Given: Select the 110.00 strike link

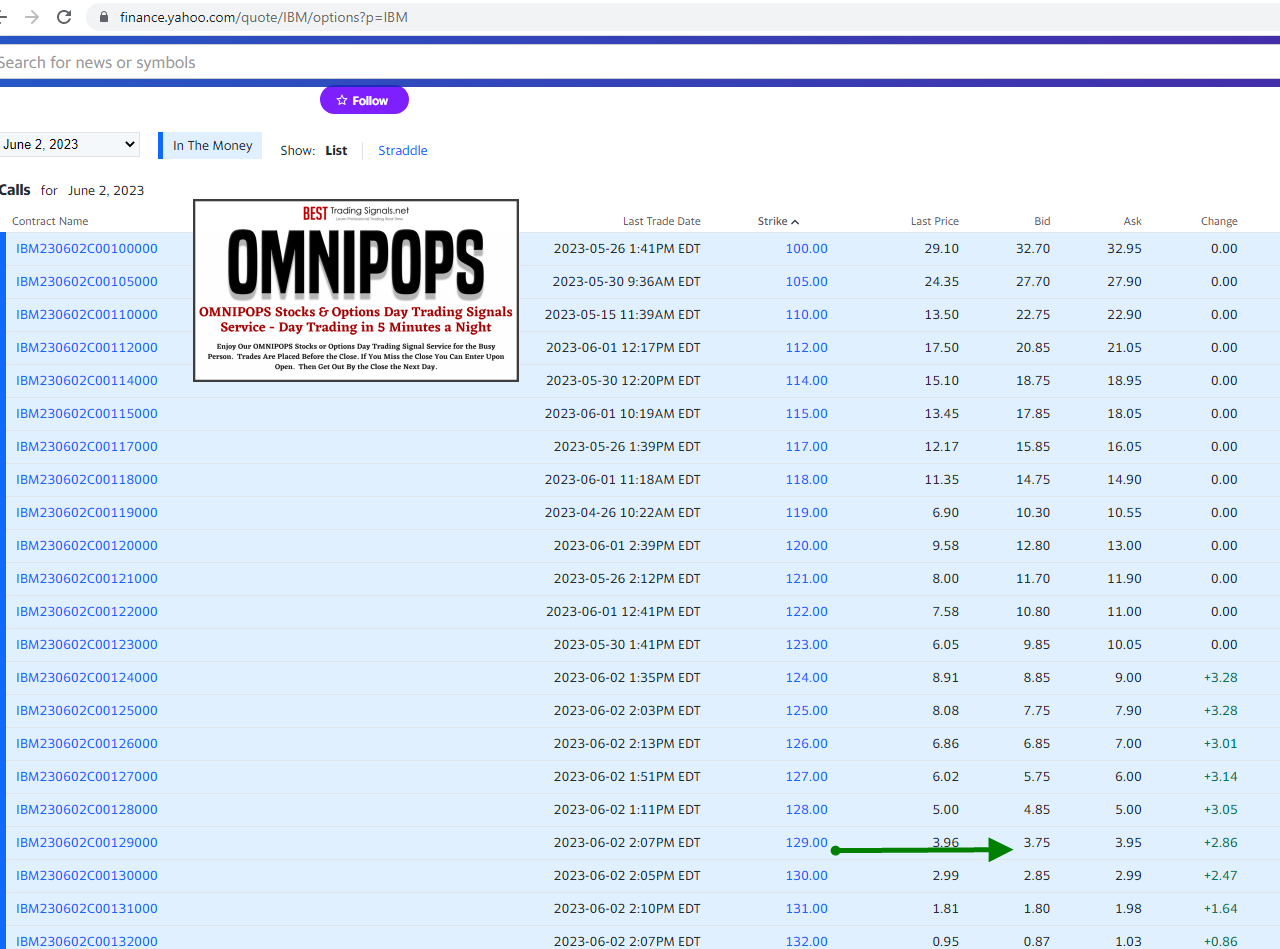Looking at the screenshot, I should coord(807,315).
